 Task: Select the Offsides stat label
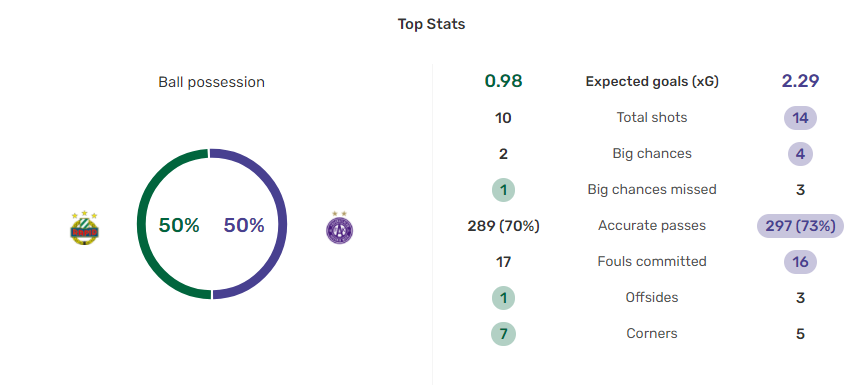click(652, 297)
